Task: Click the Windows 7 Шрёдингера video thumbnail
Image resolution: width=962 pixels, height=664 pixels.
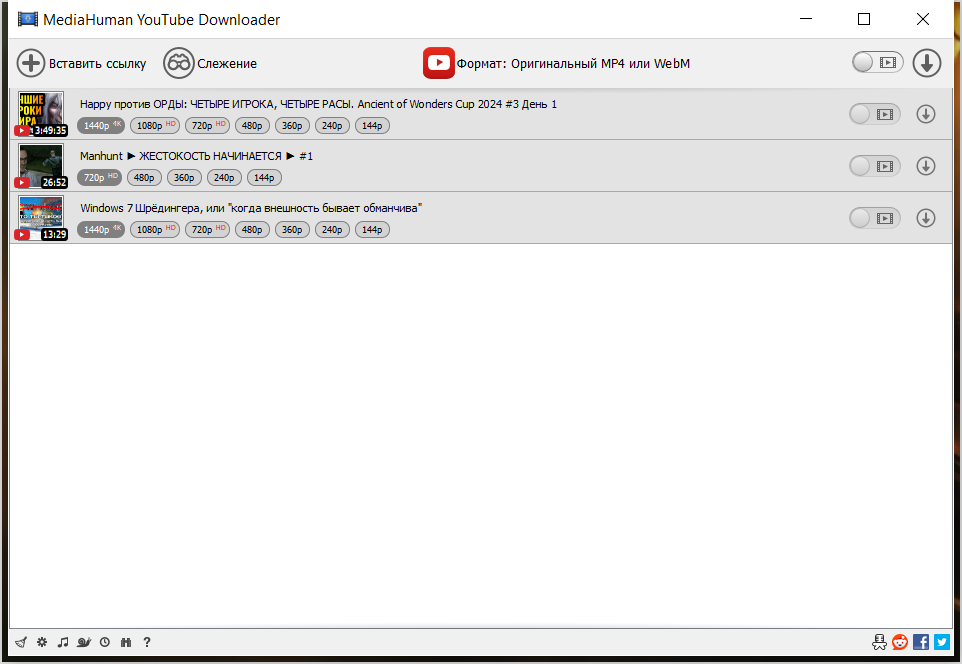Action: (x=40, y=218)
